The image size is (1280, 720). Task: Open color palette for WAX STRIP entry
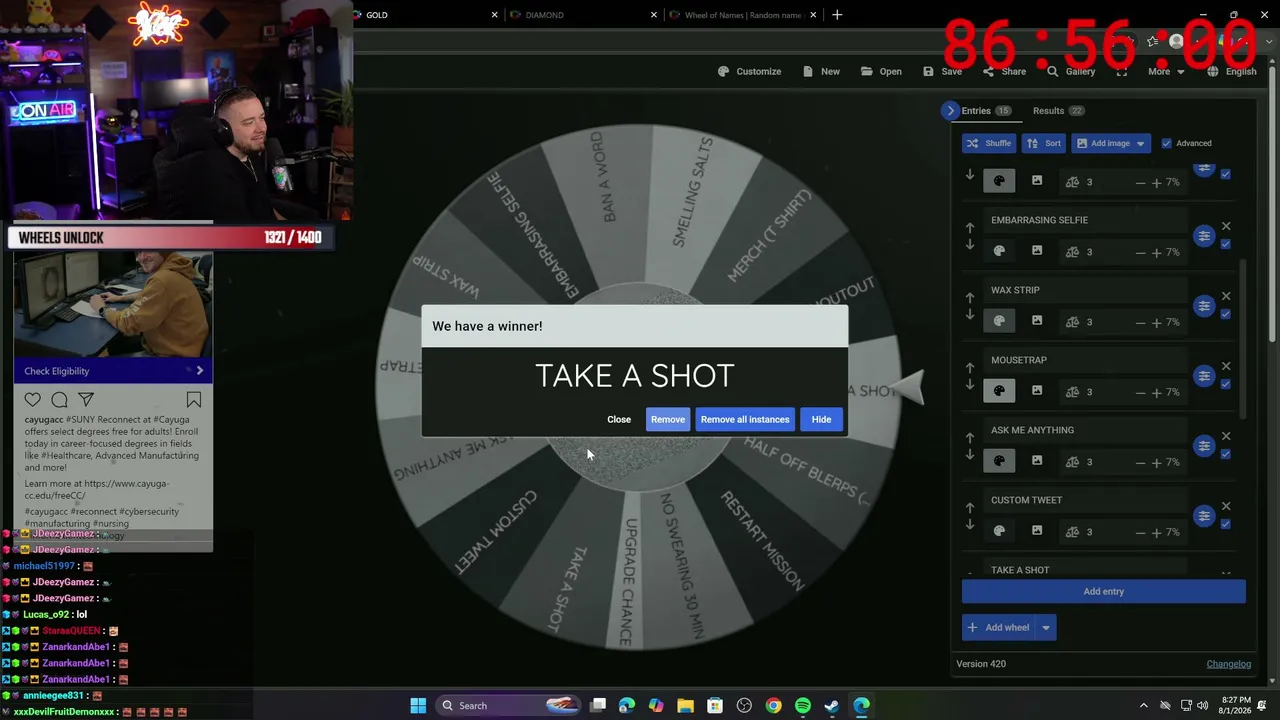tap(999, 321)
